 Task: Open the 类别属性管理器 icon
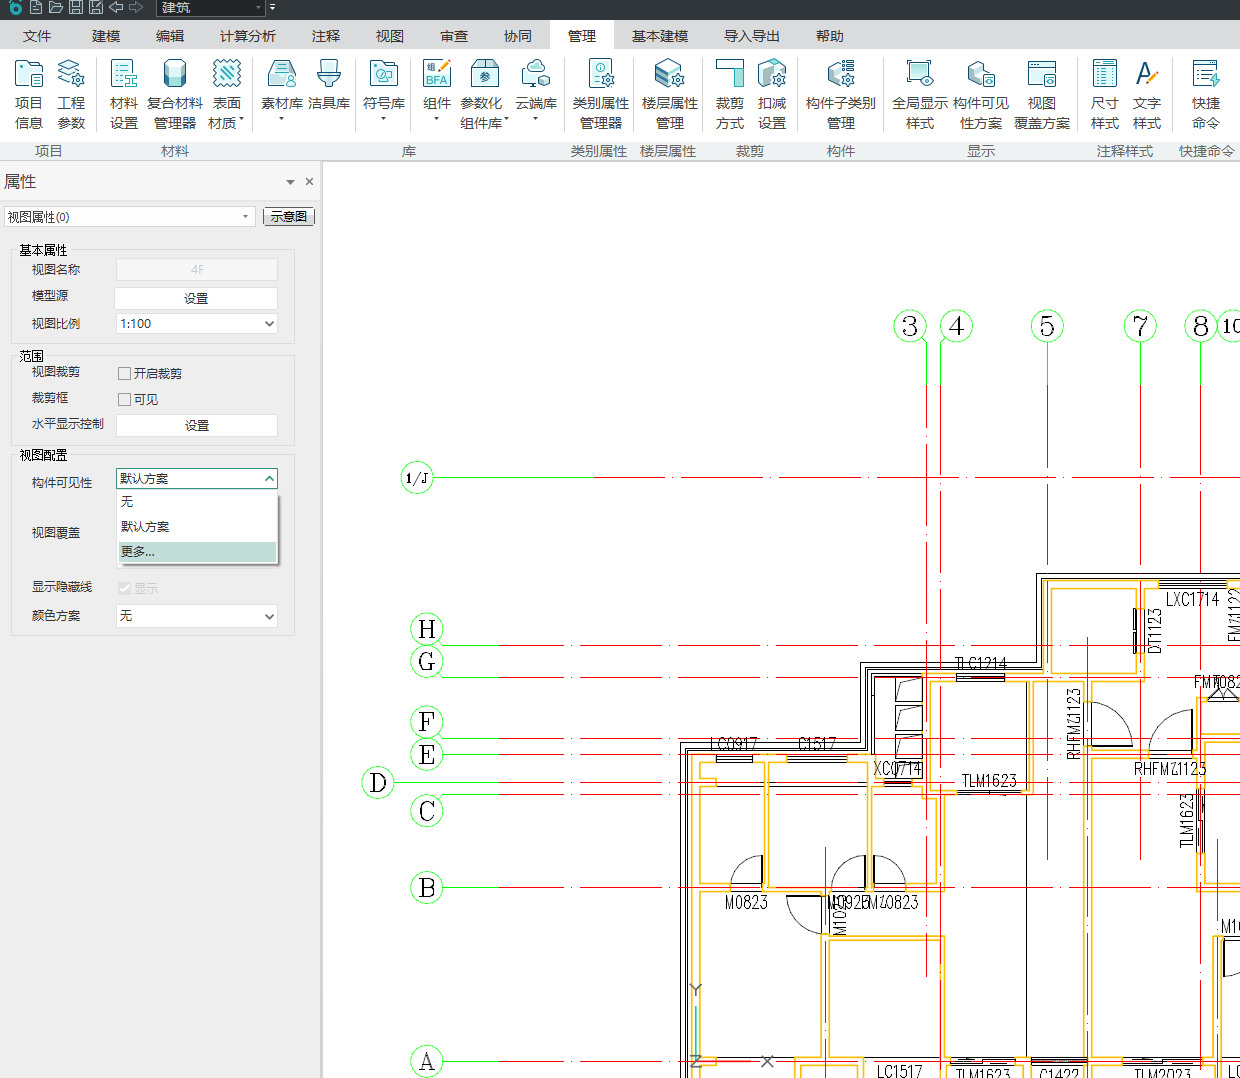click(600, 93)
